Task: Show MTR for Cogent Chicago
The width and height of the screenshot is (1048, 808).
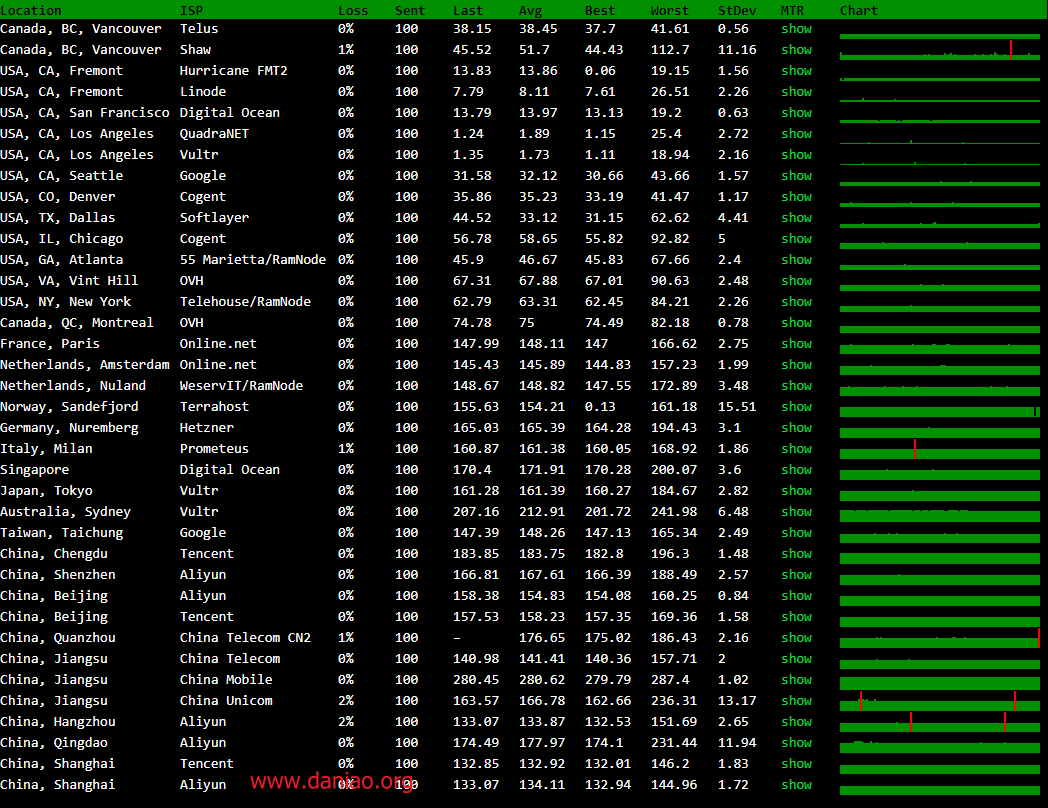Action: click(796, 239)
